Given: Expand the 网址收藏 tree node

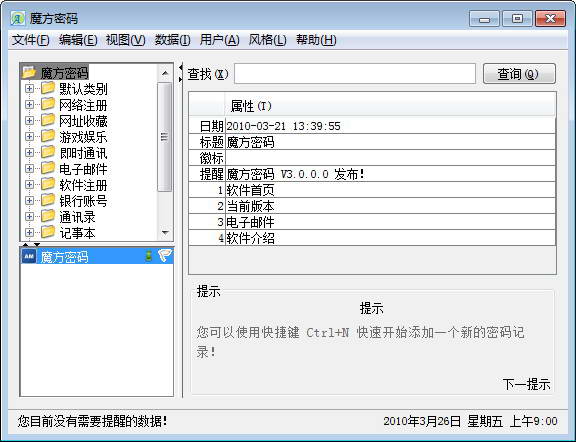Looking at the screenshot, I should [x=29, y=121].
